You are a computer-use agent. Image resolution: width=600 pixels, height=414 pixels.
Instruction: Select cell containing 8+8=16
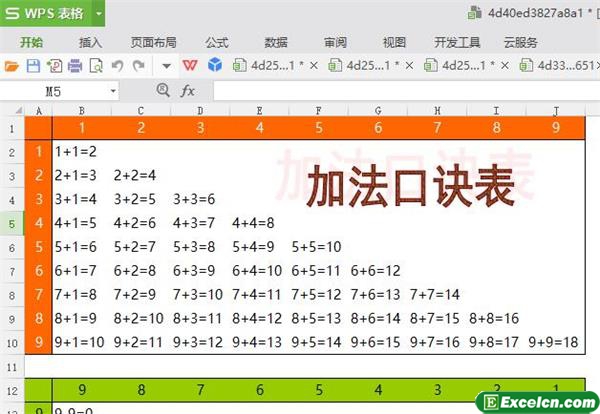tap(496, 319)
